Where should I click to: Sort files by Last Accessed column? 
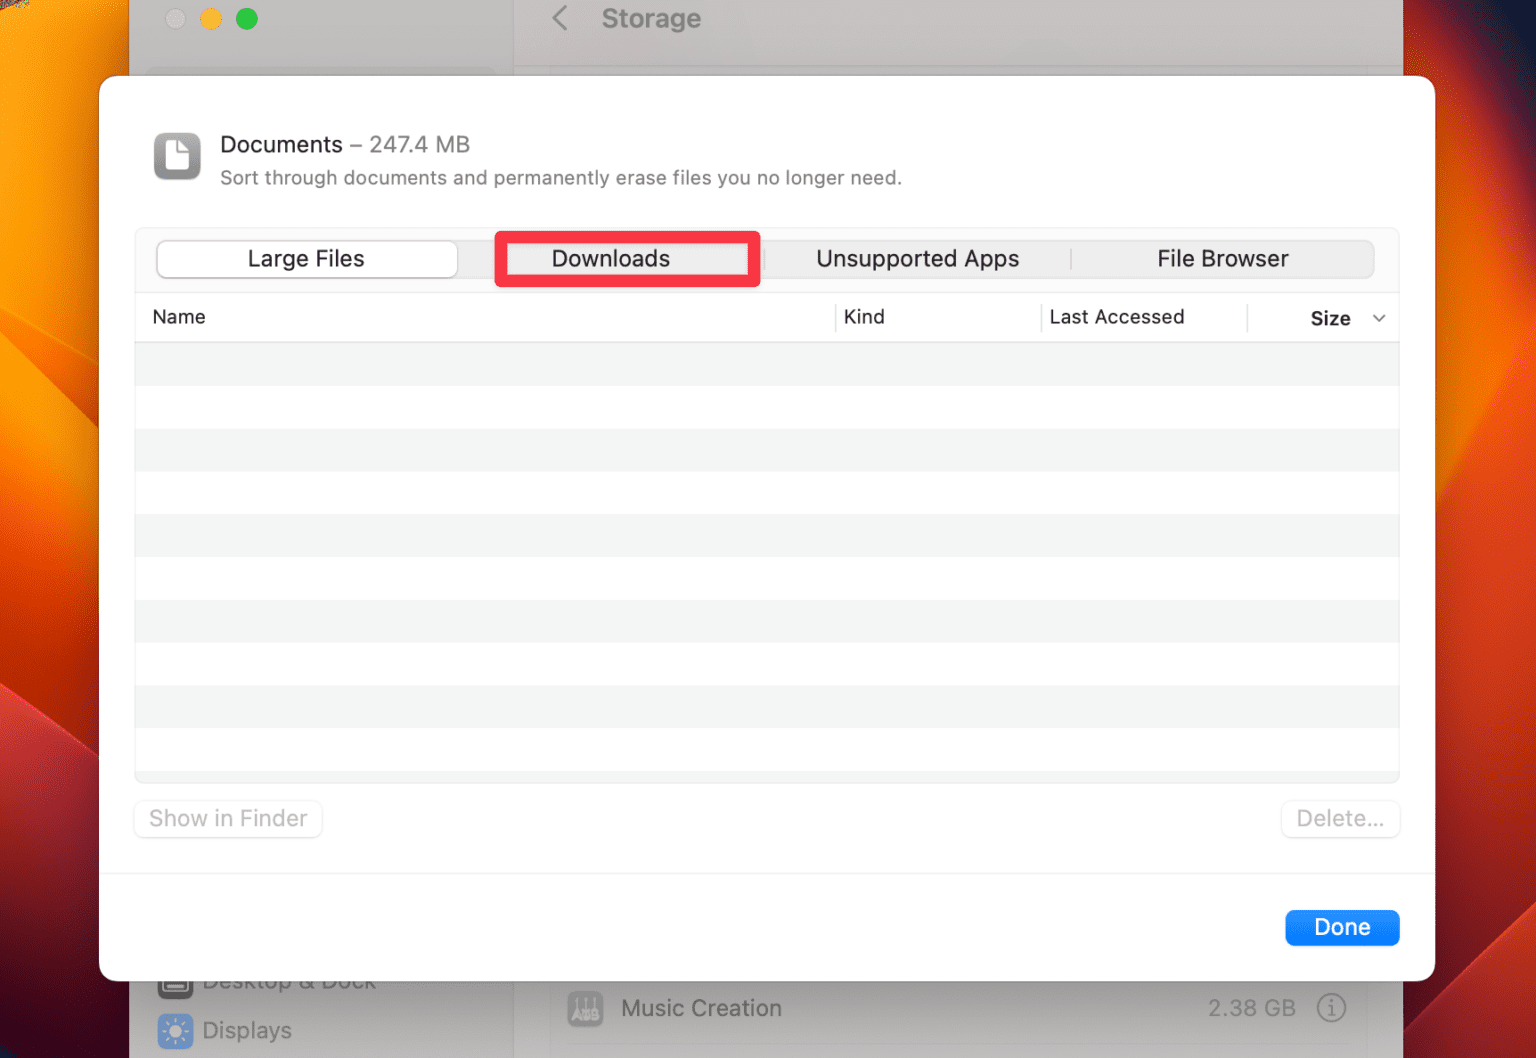(x=1117, y=317)
